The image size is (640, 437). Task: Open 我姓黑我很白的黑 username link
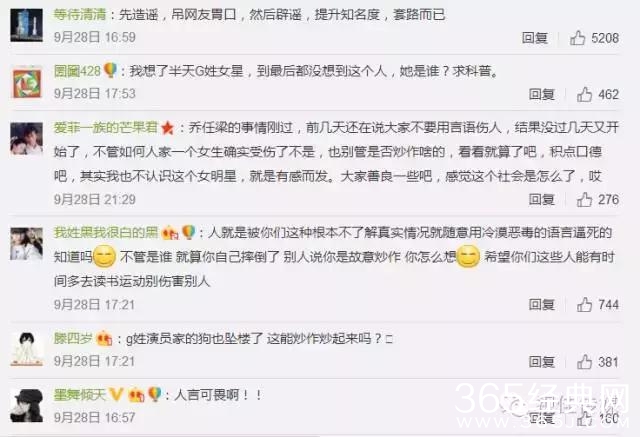106,233
